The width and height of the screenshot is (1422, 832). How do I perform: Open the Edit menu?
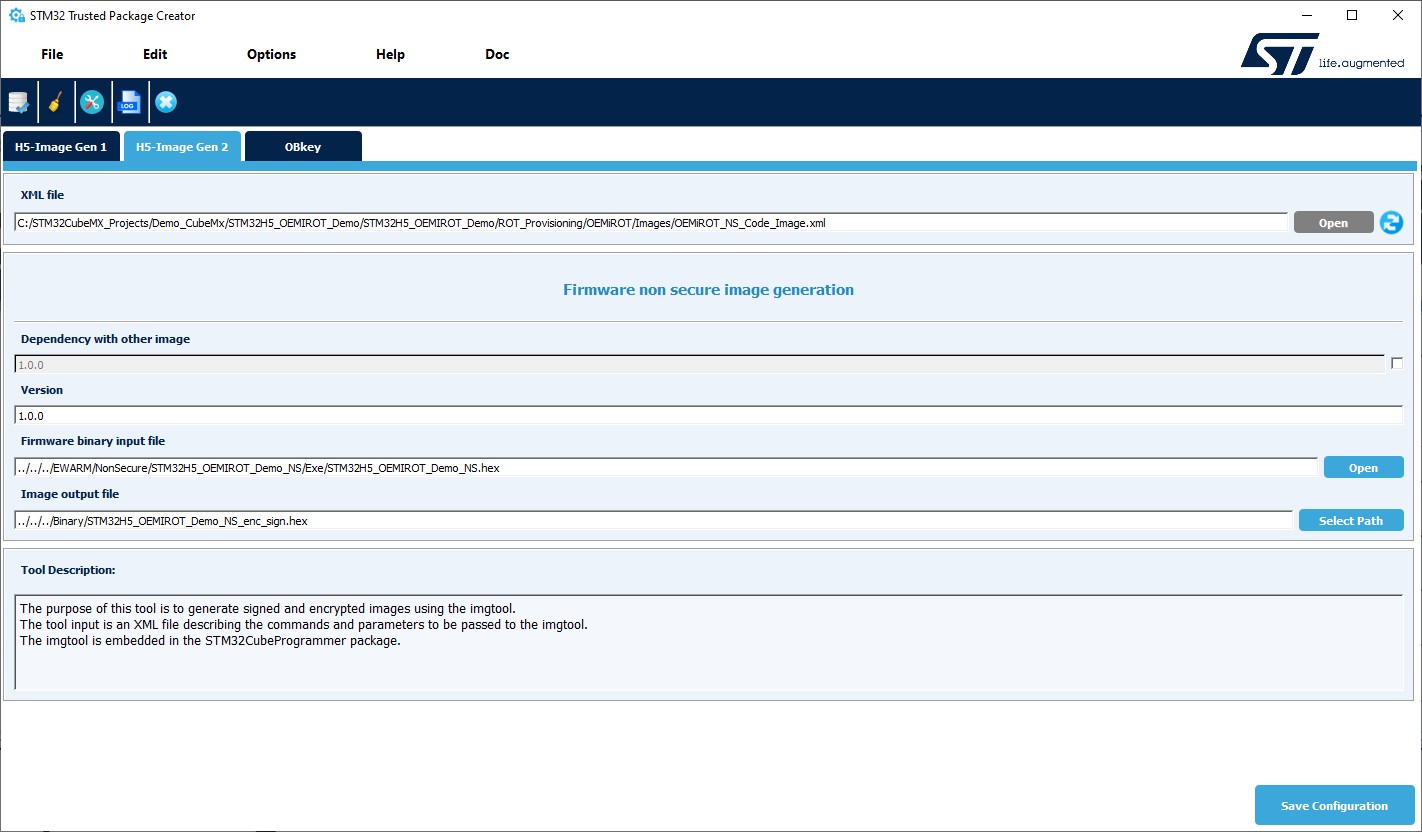(x=155, y=54)
